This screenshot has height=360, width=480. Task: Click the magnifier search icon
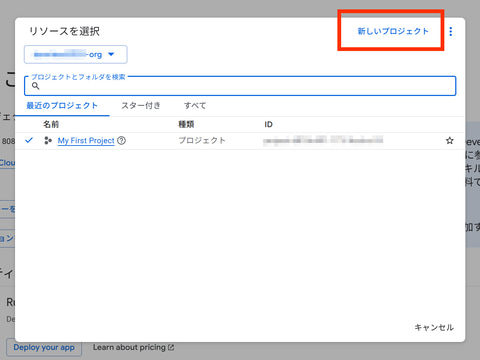(x=36, y=86)
